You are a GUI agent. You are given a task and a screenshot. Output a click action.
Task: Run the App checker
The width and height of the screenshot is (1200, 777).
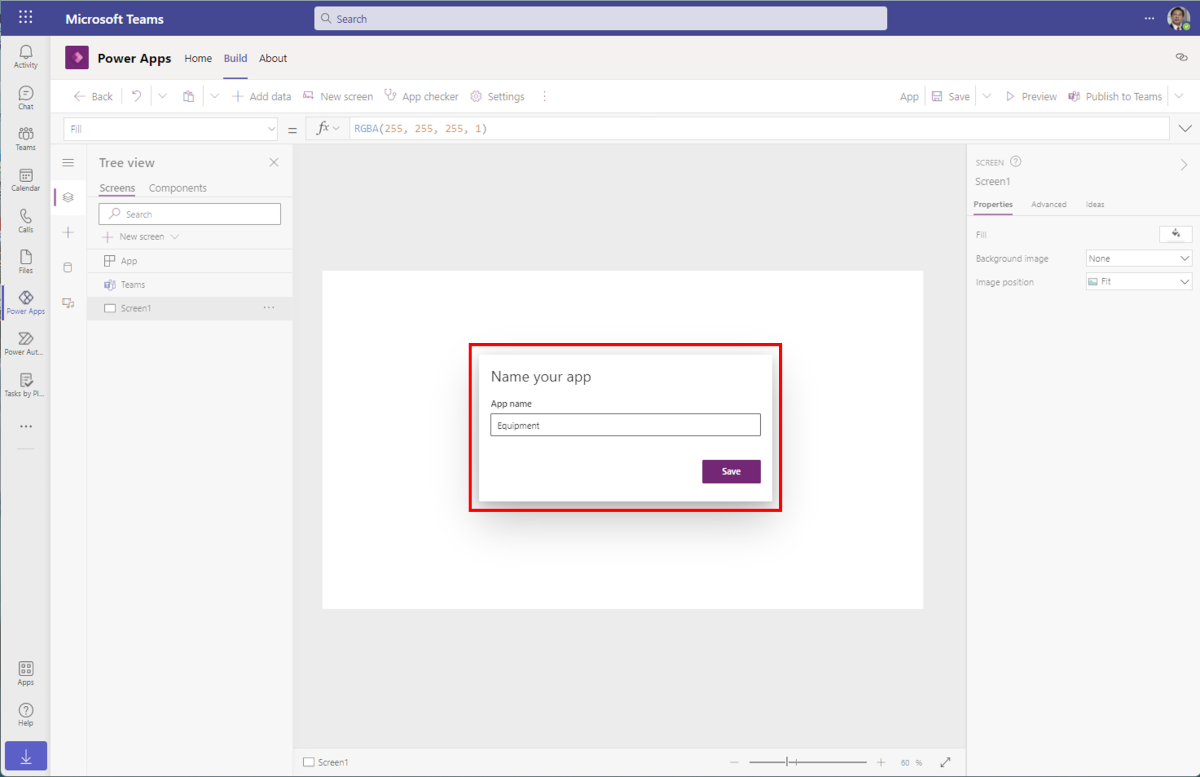(x=421, y=96)
